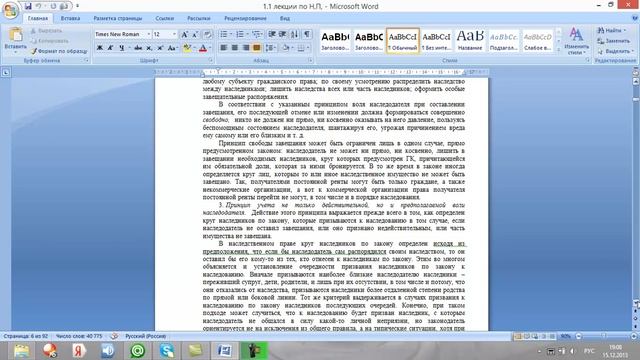640x360 pixels.
Task: Decrease paragraph indent
Action: pos(272,34)
